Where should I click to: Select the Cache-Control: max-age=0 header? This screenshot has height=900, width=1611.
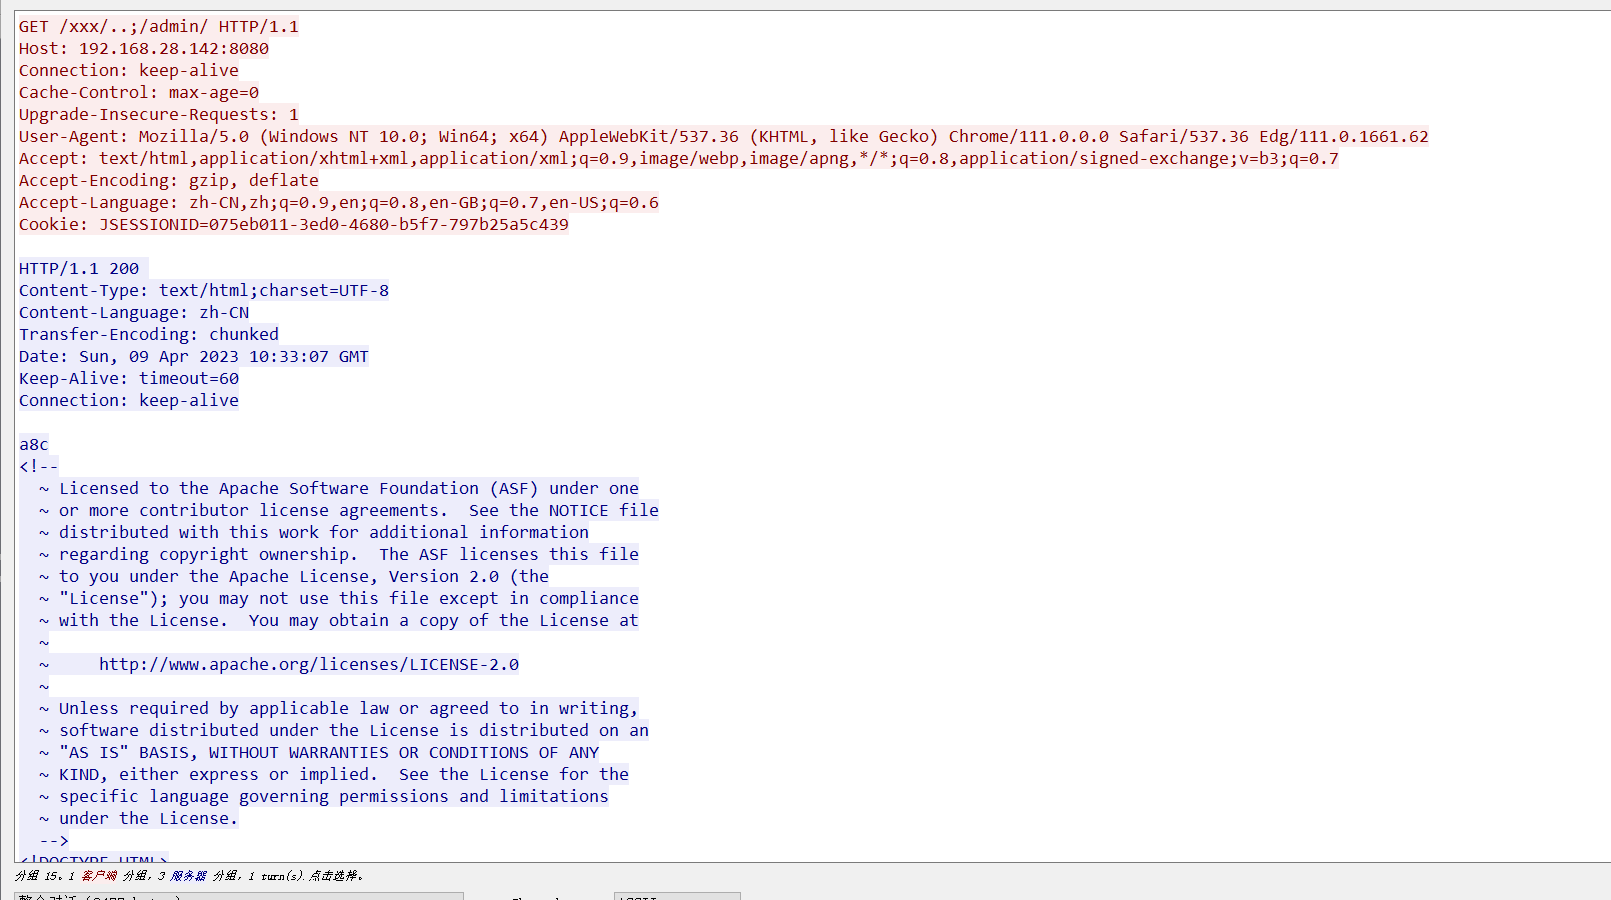coord(139,92)
